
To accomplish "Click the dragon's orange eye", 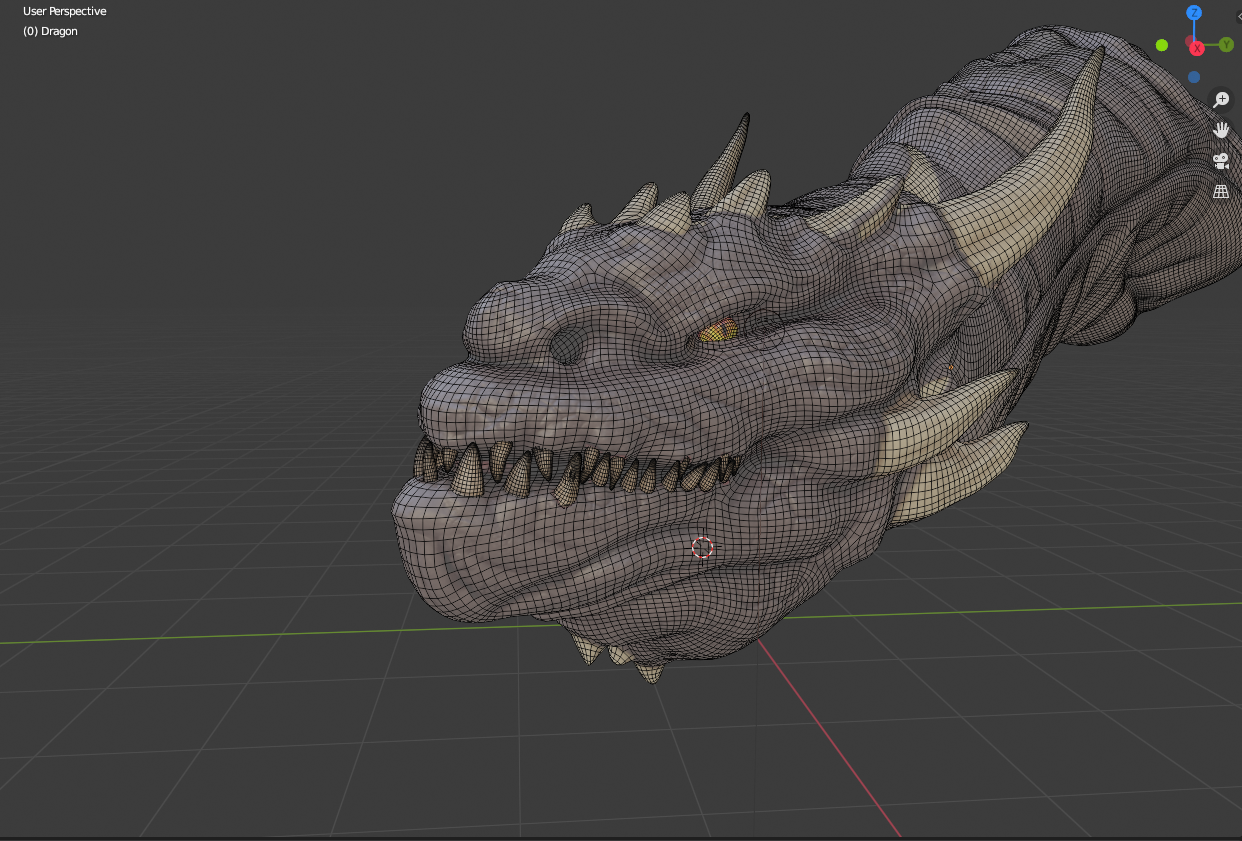I will pos(717,331).
